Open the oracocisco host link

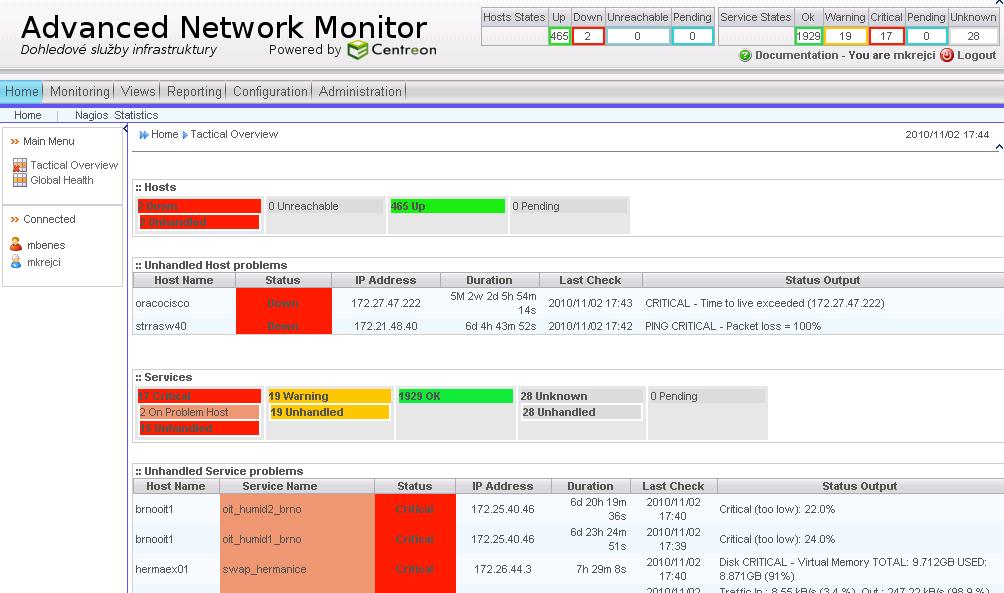click(x=162, y=303)
